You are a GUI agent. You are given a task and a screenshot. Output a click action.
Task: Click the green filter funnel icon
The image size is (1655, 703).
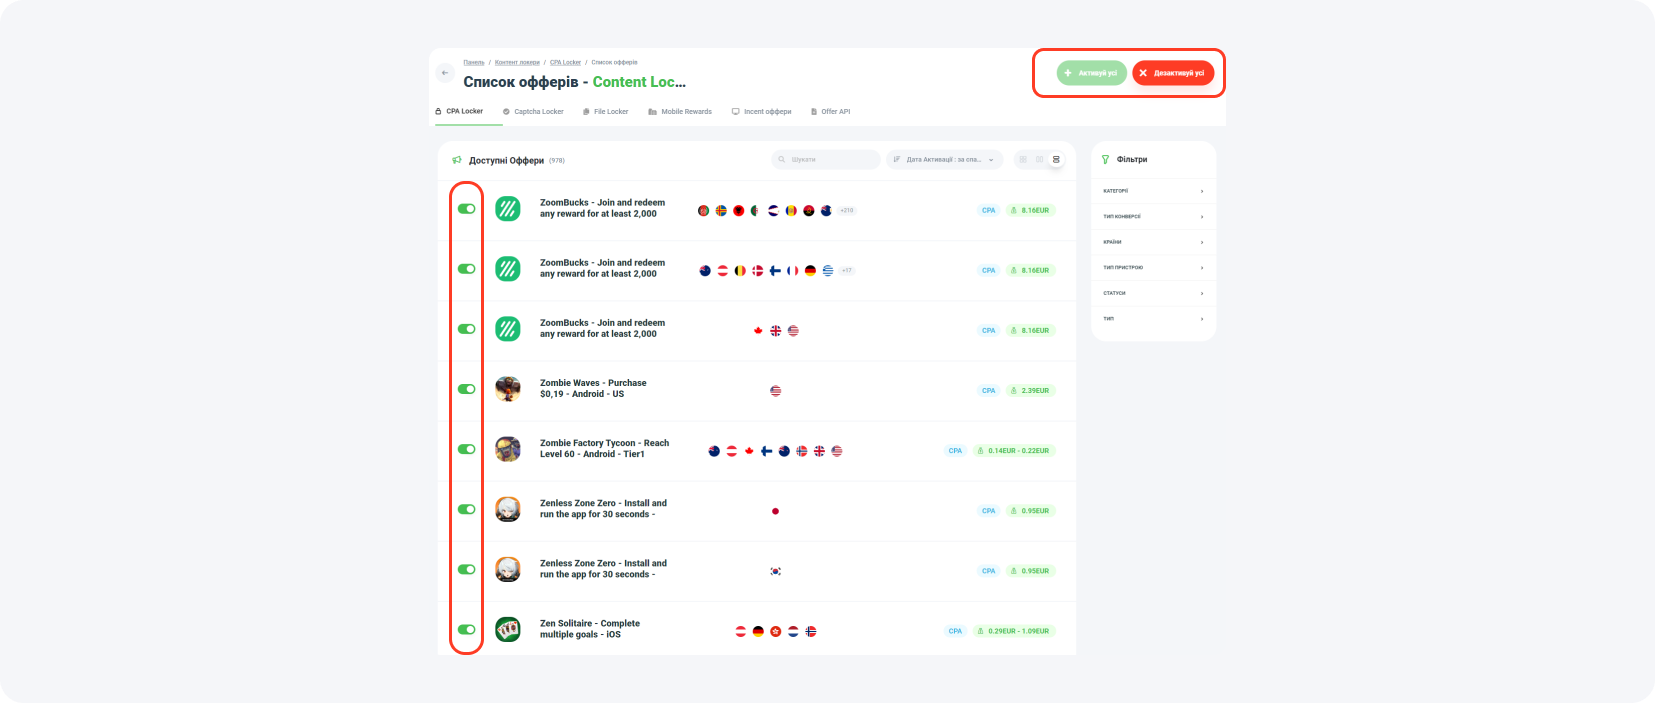[x=1105, y=160]
